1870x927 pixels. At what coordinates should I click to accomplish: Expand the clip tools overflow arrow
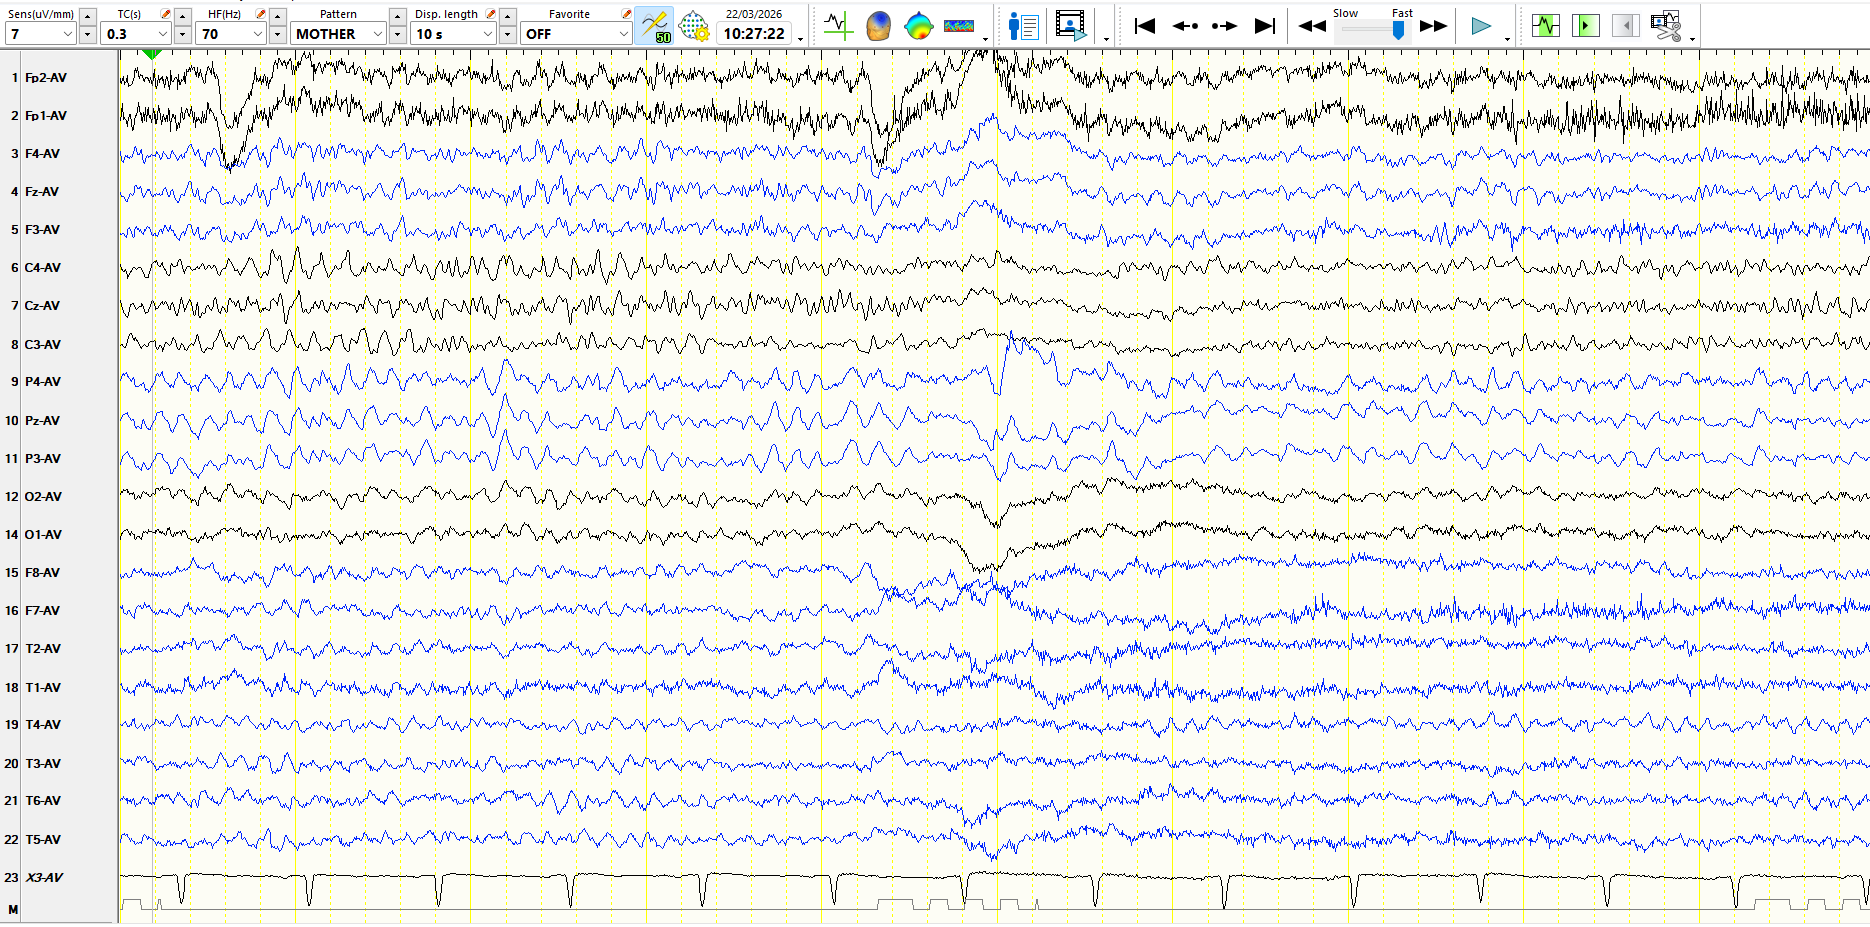click(1692, 39)
